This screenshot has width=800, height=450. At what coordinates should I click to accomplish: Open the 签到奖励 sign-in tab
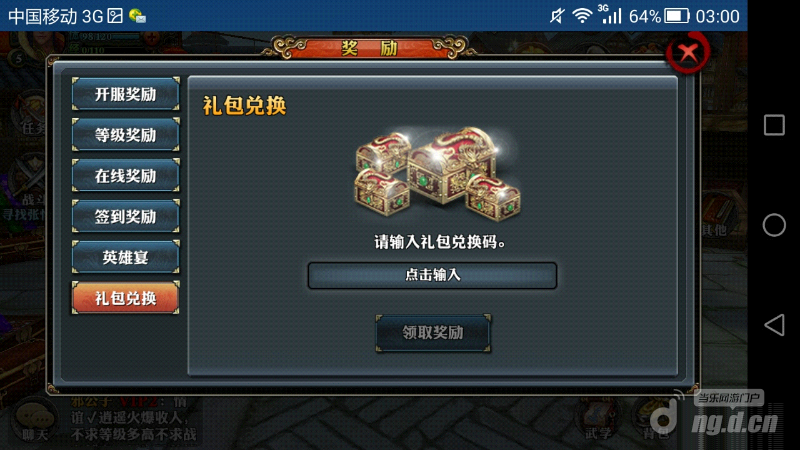click(126, 216)
